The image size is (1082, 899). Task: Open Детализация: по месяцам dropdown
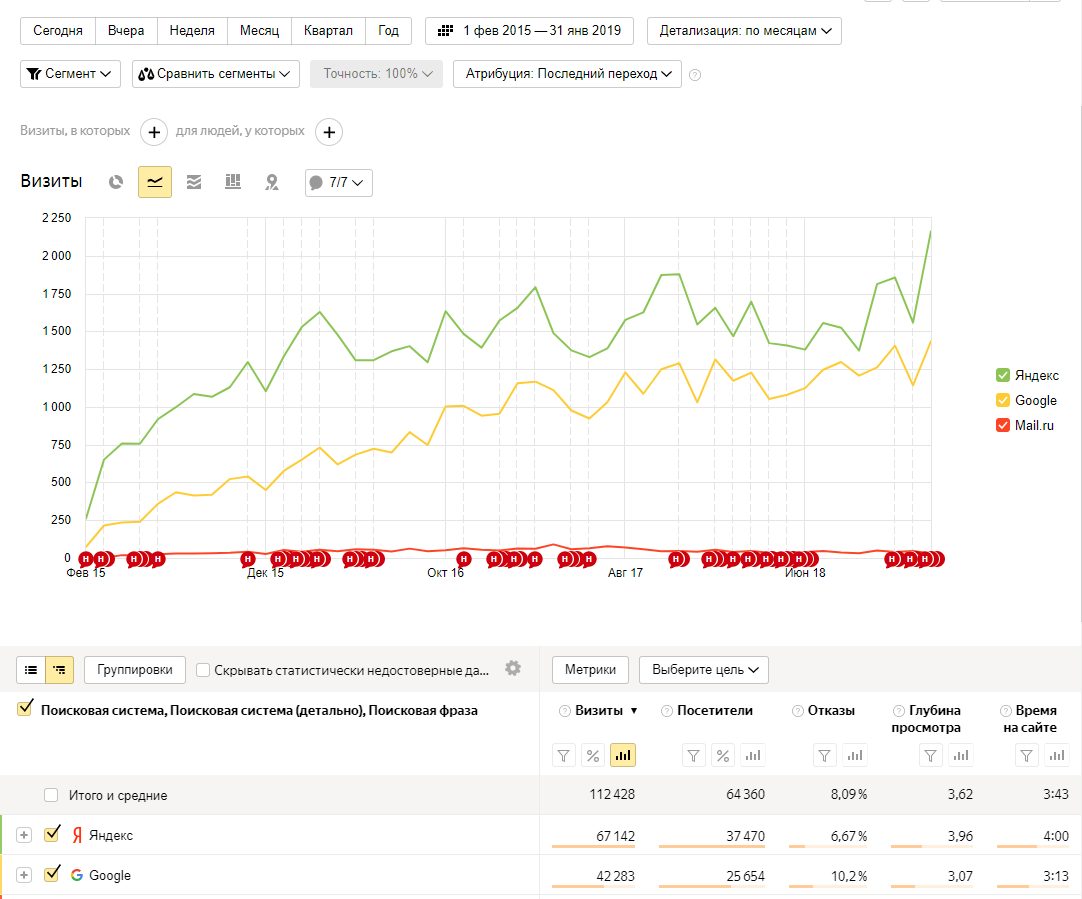(744, 31)
